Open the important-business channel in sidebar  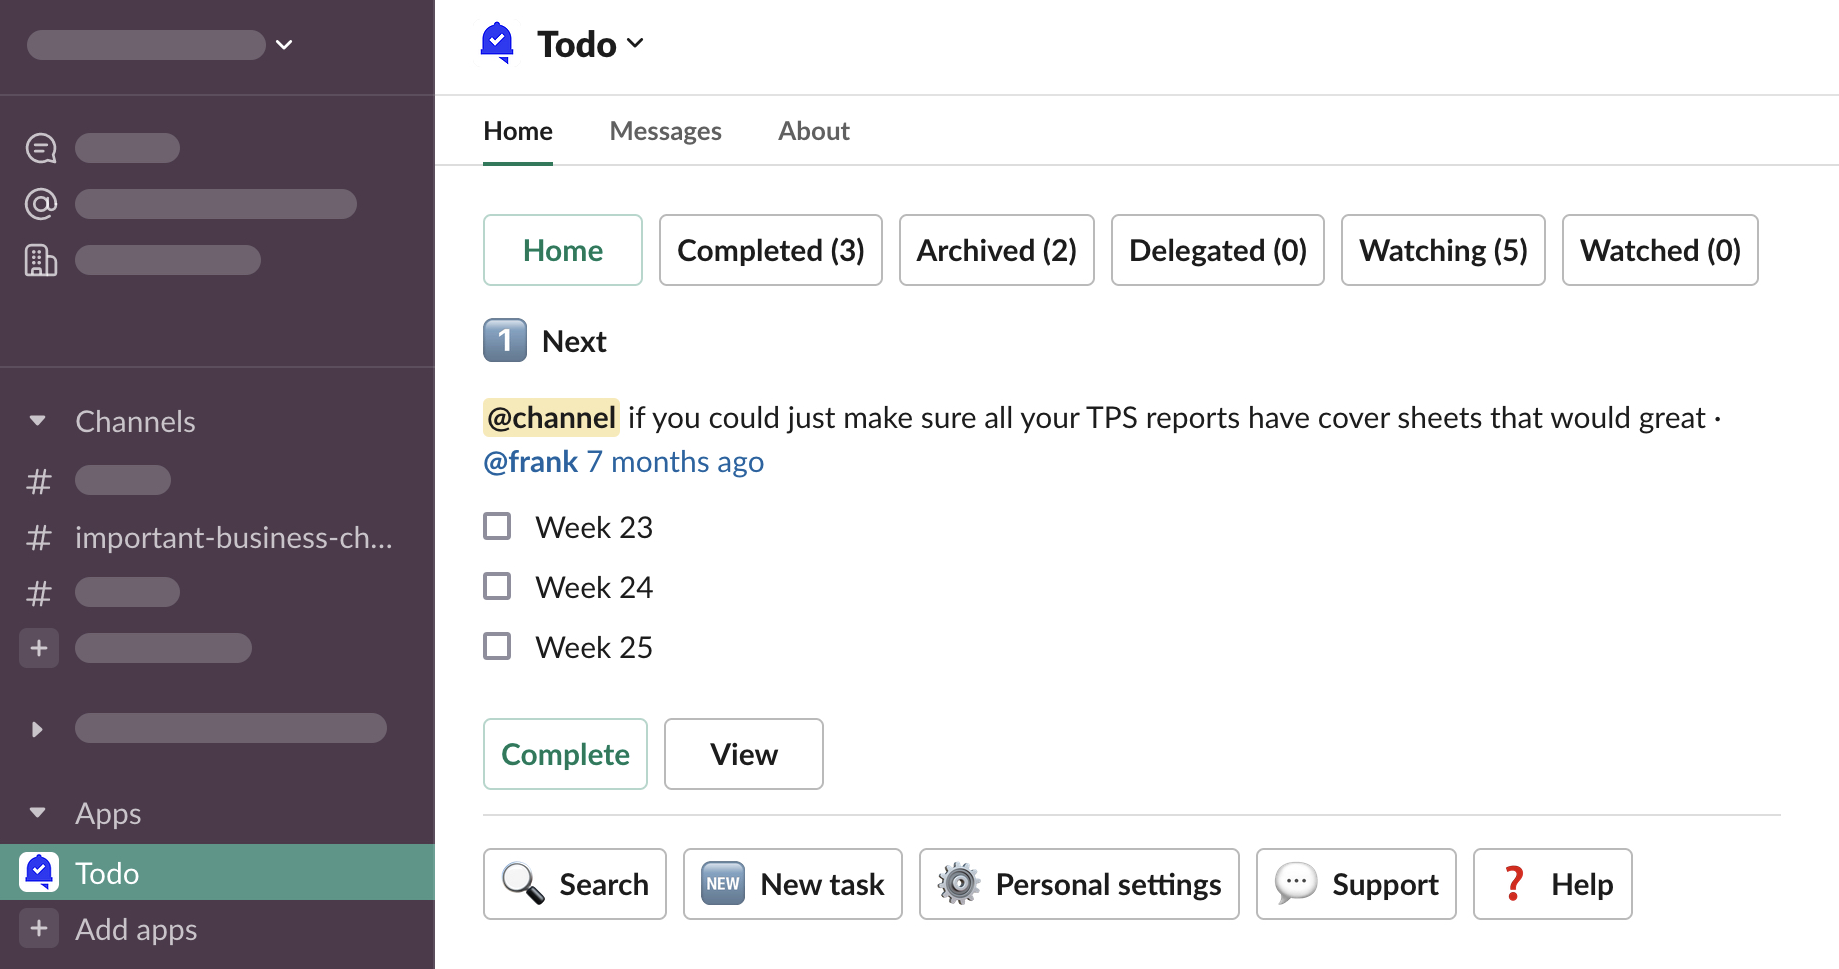click(233, 538)
